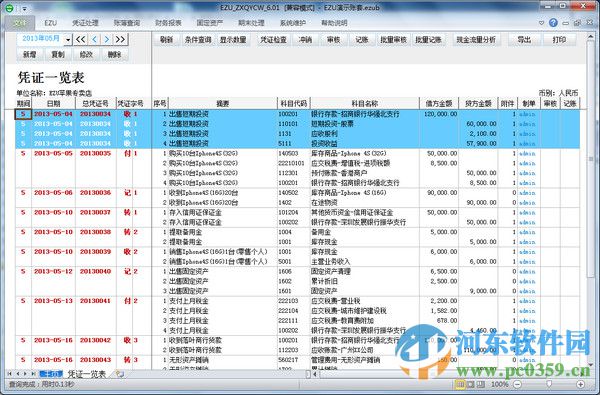Image resolution: width=600 pixels, height=395 pixels.
Task: Click the blue help question mark icon
Action: pos(553,23)
